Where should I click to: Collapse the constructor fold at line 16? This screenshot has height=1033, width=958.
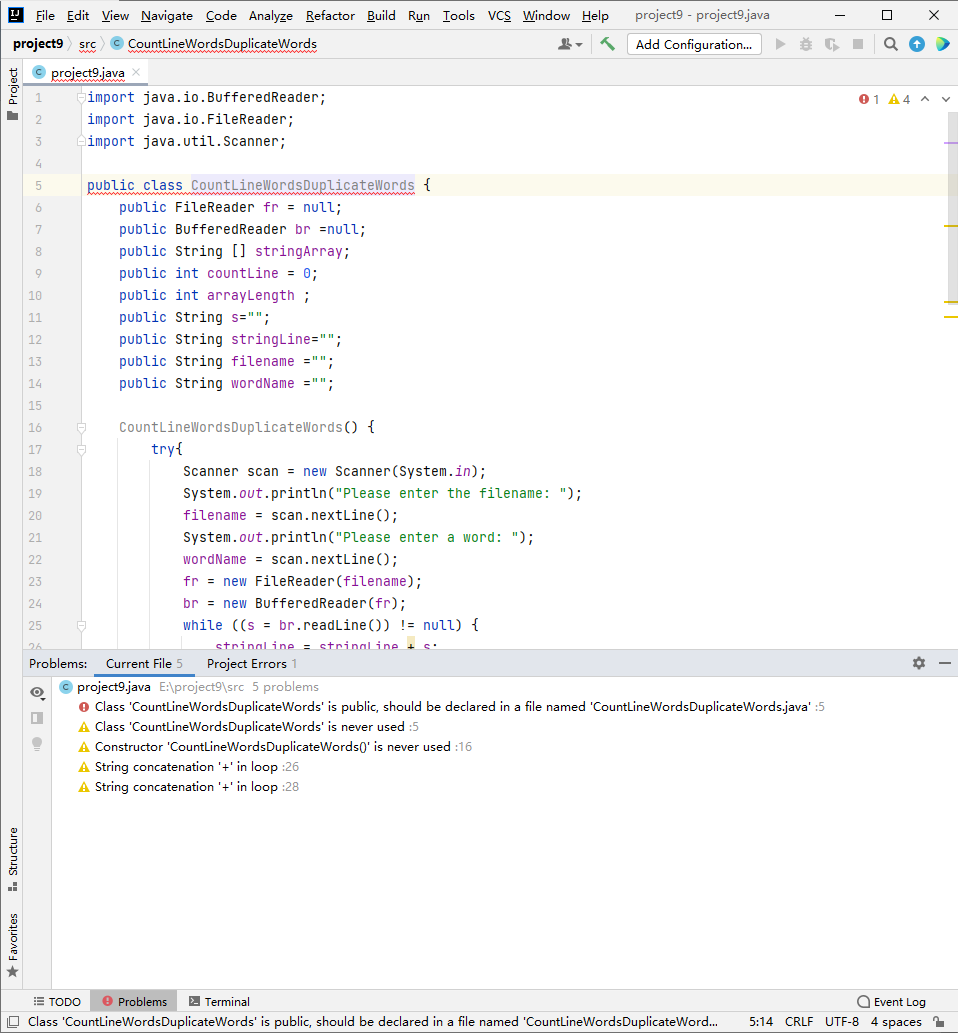pos(81,428)
